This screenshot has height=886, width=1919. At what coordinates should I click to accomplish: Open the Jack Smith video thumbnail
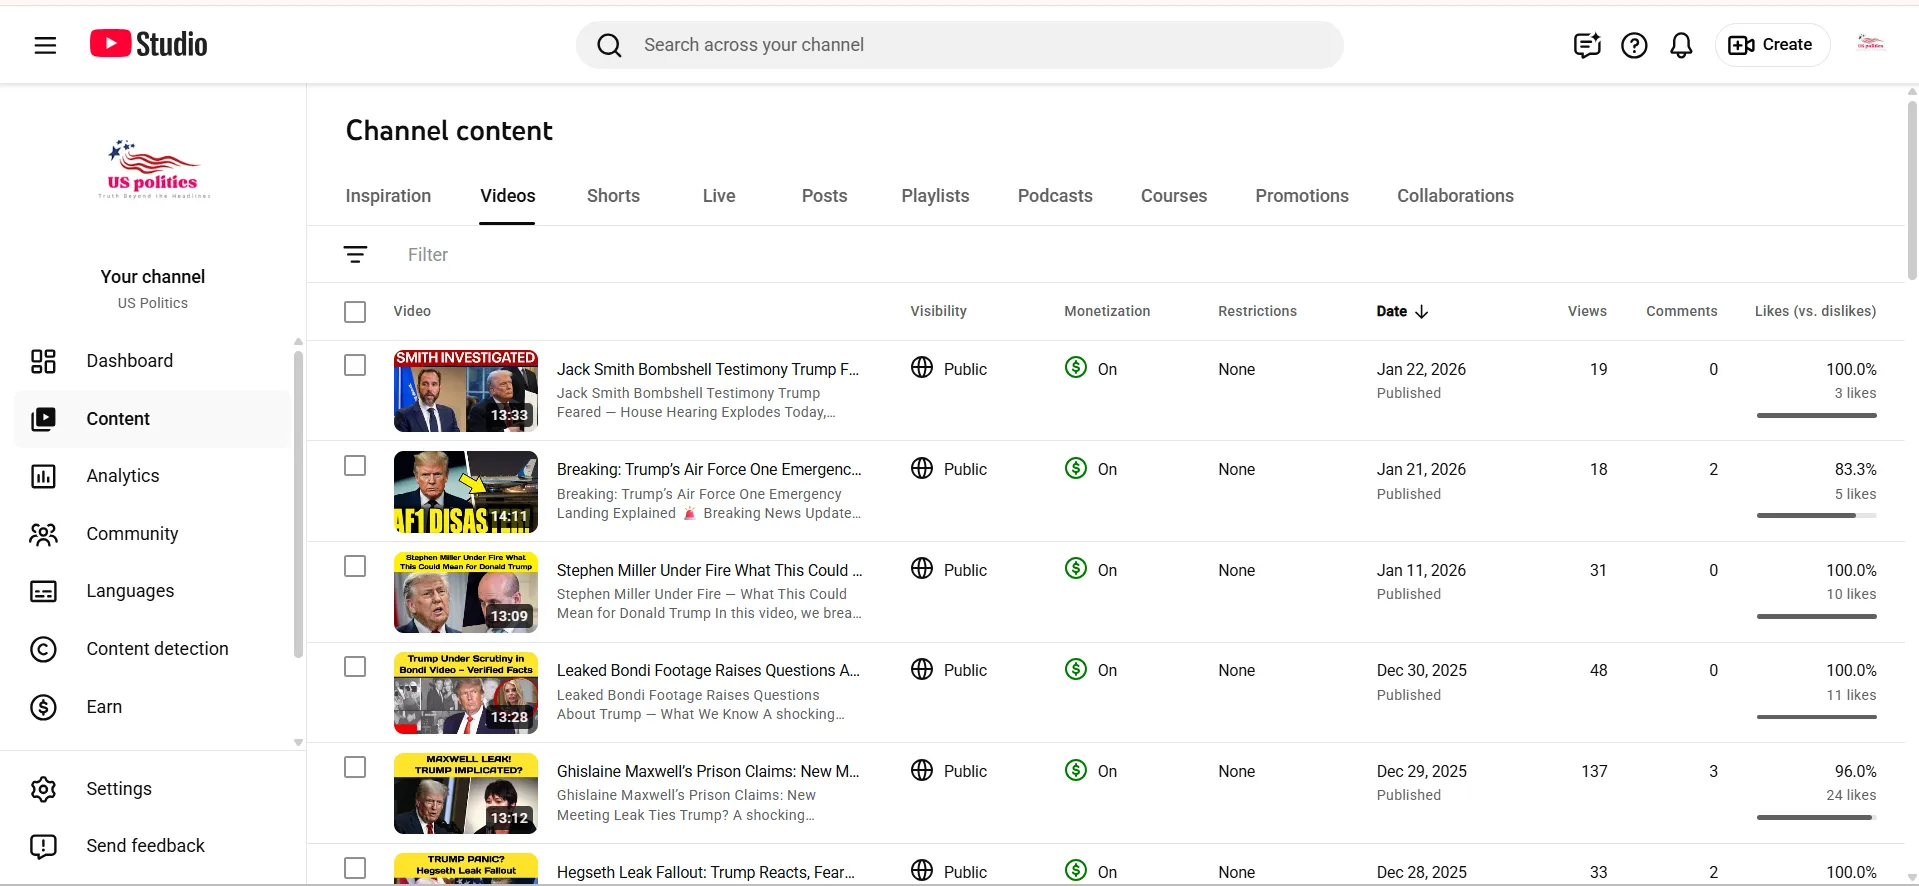[x=466, y=391]
